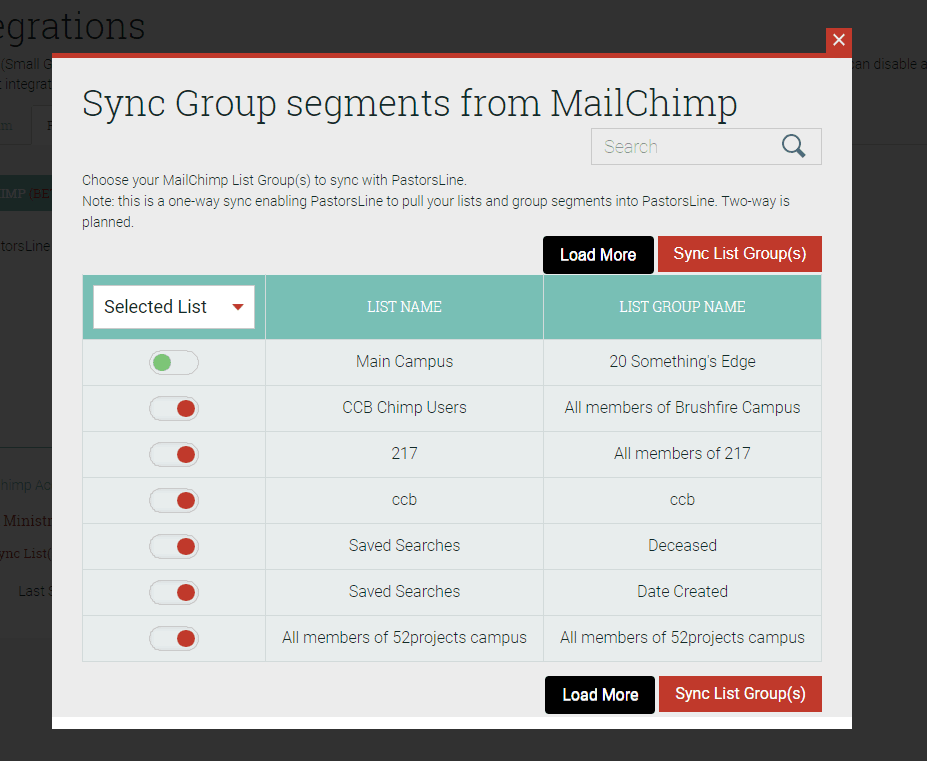Toggle sync for the ccb row
927x761 pixels.
point(174,501)
